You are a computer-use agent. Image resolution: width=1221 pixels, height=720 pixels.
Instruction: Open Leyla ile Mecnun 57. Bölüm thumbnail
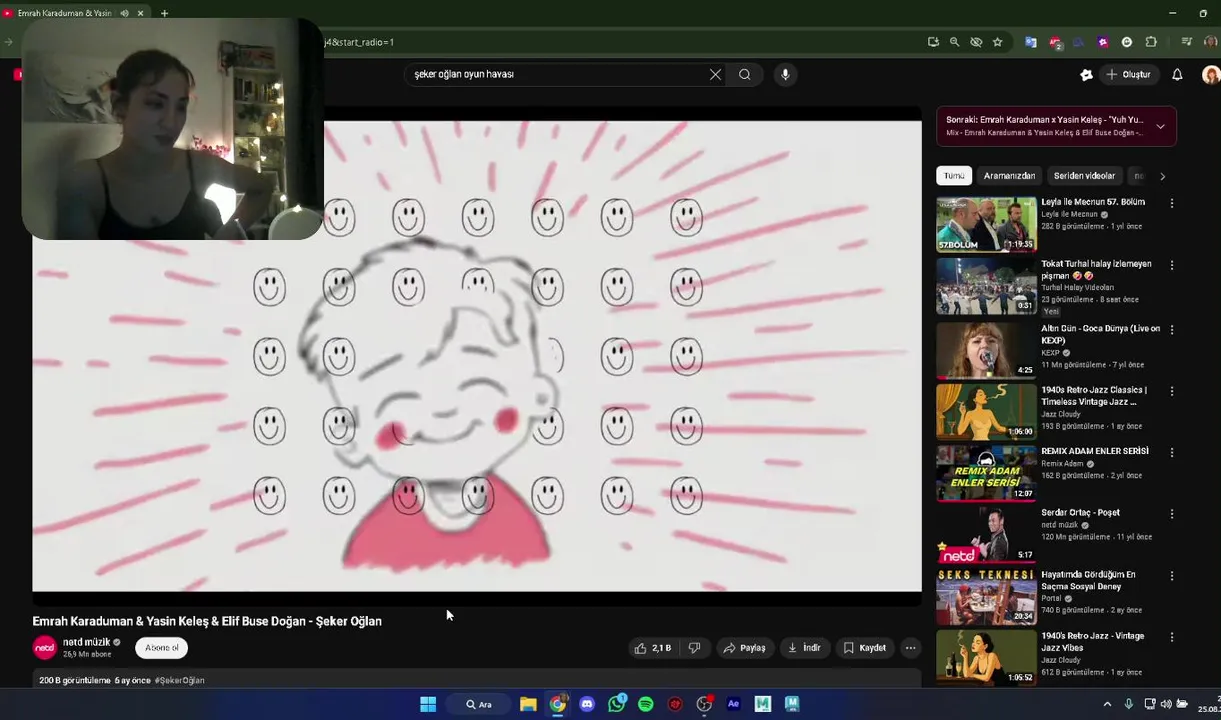(986, 224)
